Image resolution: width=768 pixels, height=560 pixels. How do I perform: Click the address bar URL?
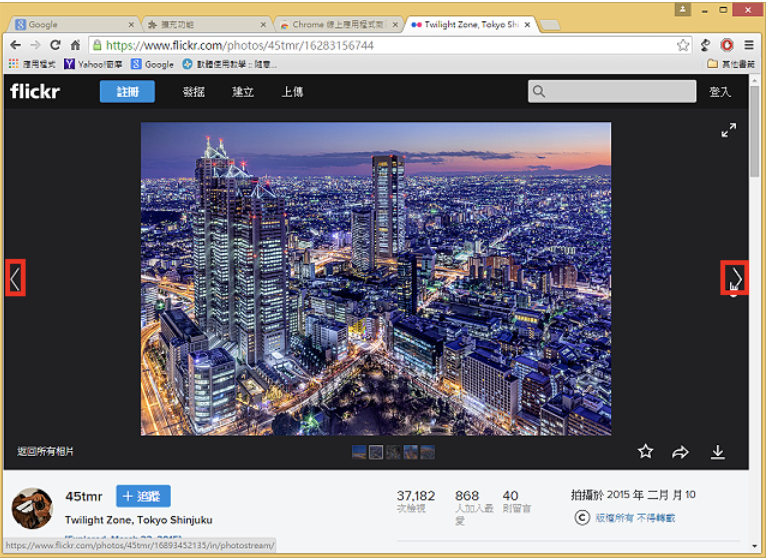tap(240, 46)
